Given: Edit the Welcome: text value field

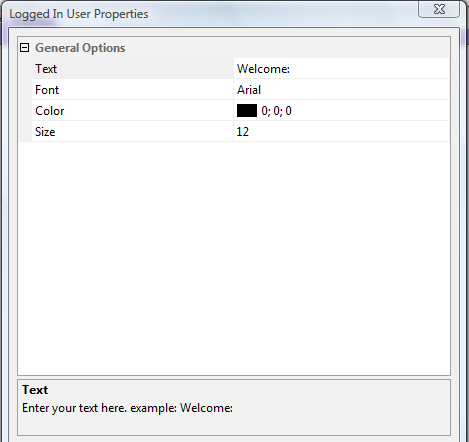Looking at the screenshot, I should pyautogui.click(x=342, y=69).
